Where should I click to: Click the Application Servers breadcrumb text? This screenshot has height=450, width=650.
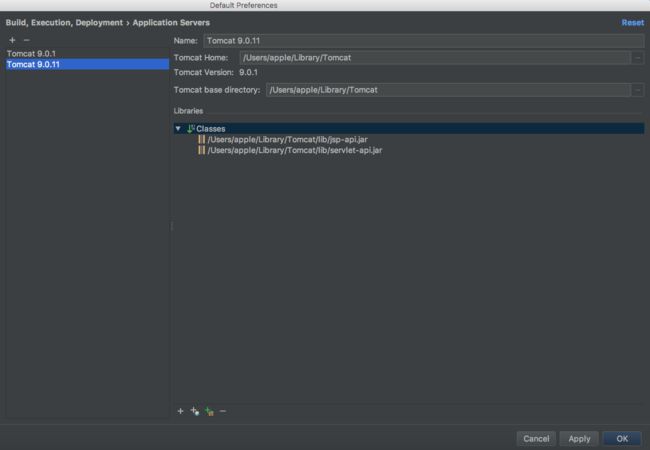pos(171,23)
